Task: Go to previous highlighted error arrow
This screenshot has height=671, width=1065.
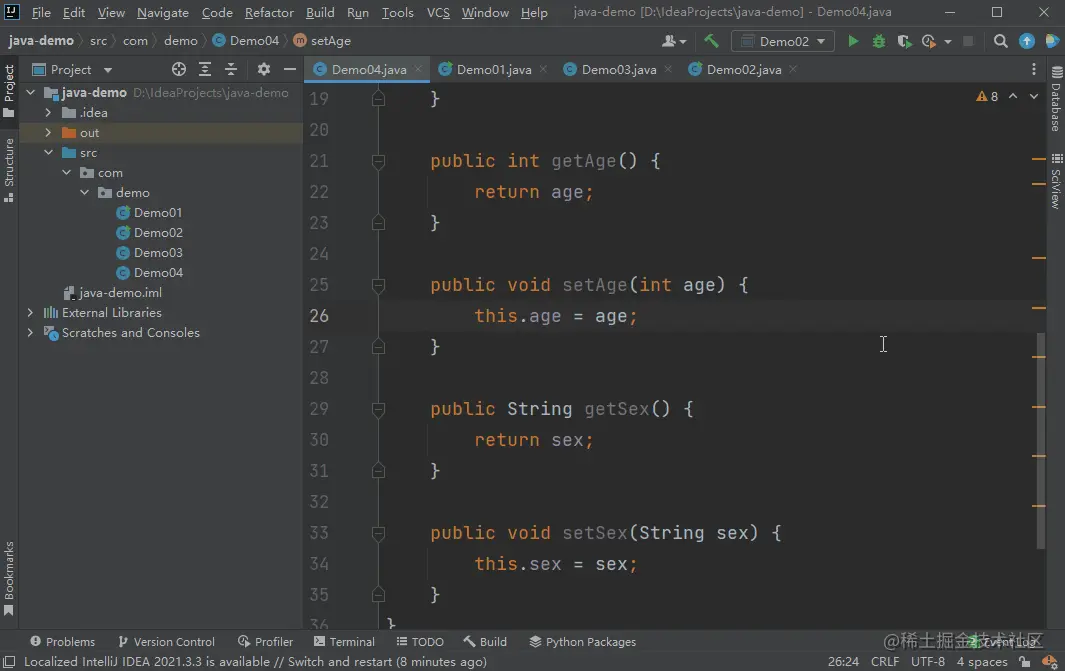Action: [1013, 96]
